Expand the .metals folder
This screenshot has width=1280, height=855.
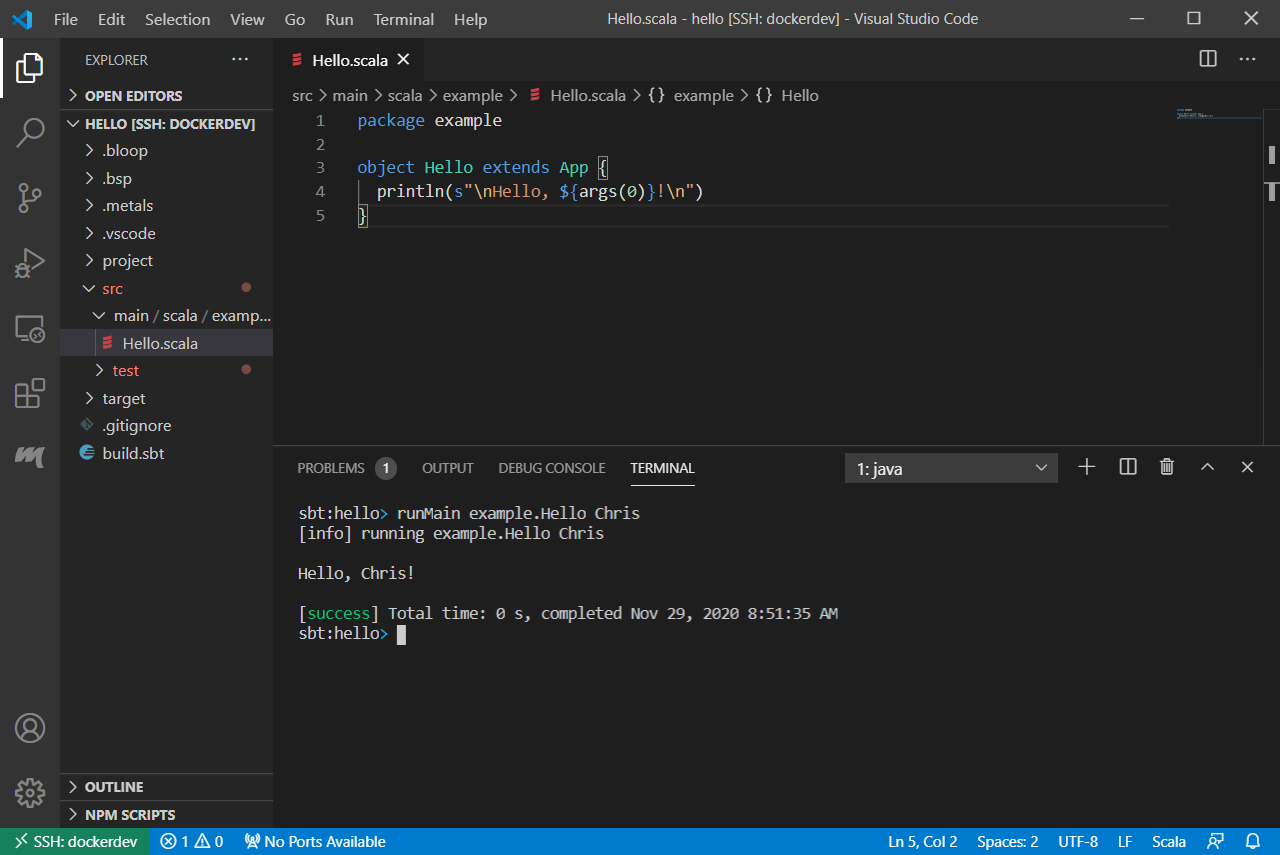click(x=166, y=206)
